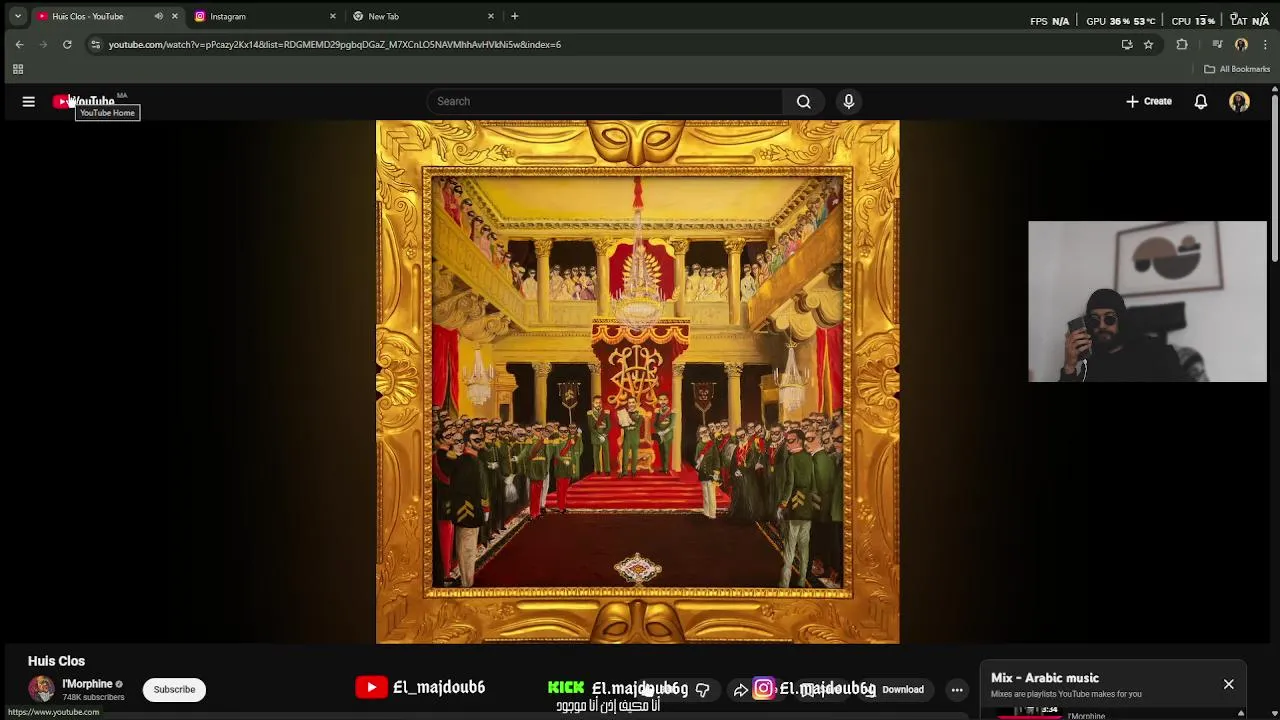Click the l'Morphine channel avatar
This screenshot has width=1280, height=720.
(x=41, y=689)
